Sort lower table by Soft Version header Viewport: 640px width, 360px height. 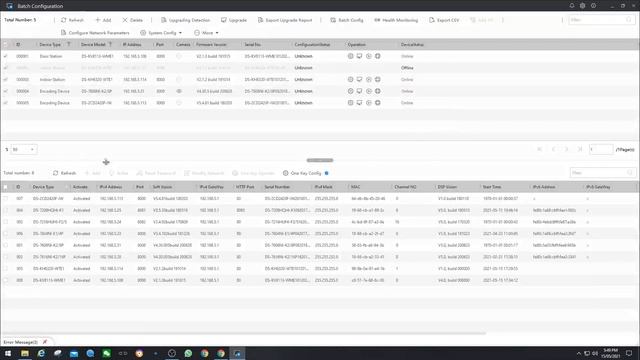[162, 187]
